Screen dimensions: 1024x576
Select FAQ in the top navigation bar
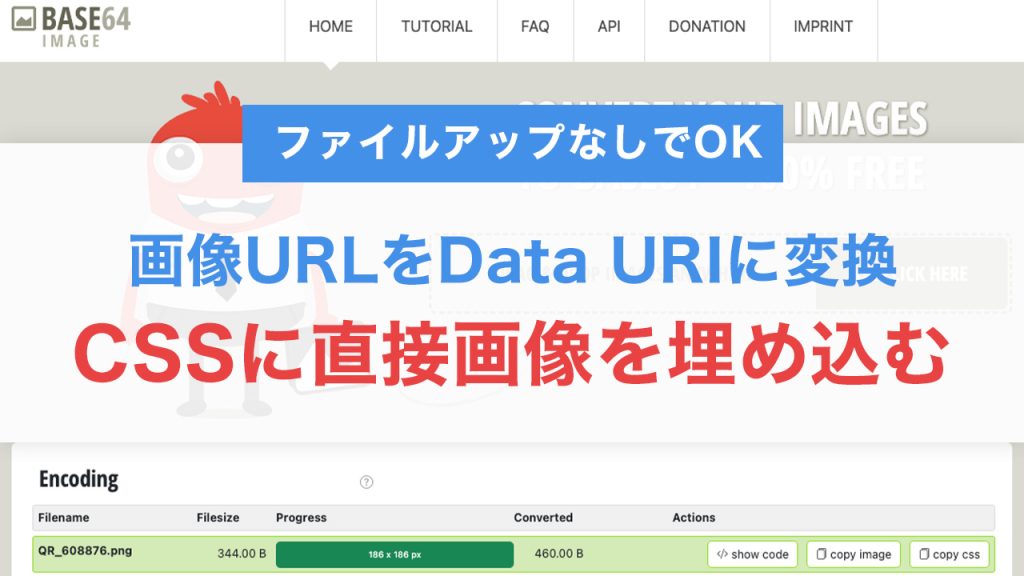tap(535, 27)
